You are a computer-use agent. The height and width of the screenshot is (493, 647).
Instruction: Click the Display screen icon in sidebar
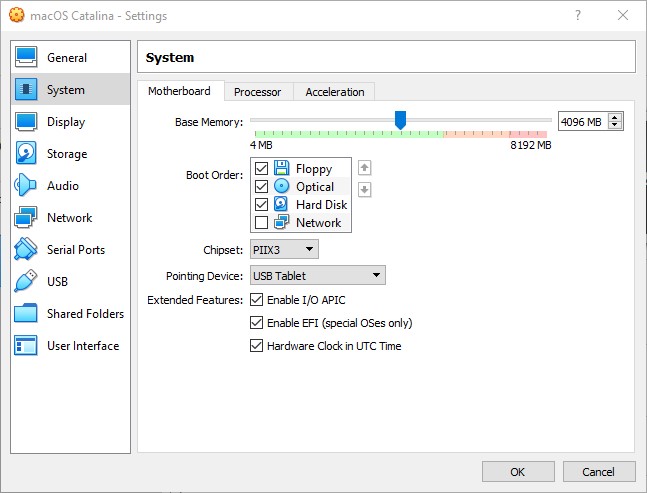click(x=26, y=121)
